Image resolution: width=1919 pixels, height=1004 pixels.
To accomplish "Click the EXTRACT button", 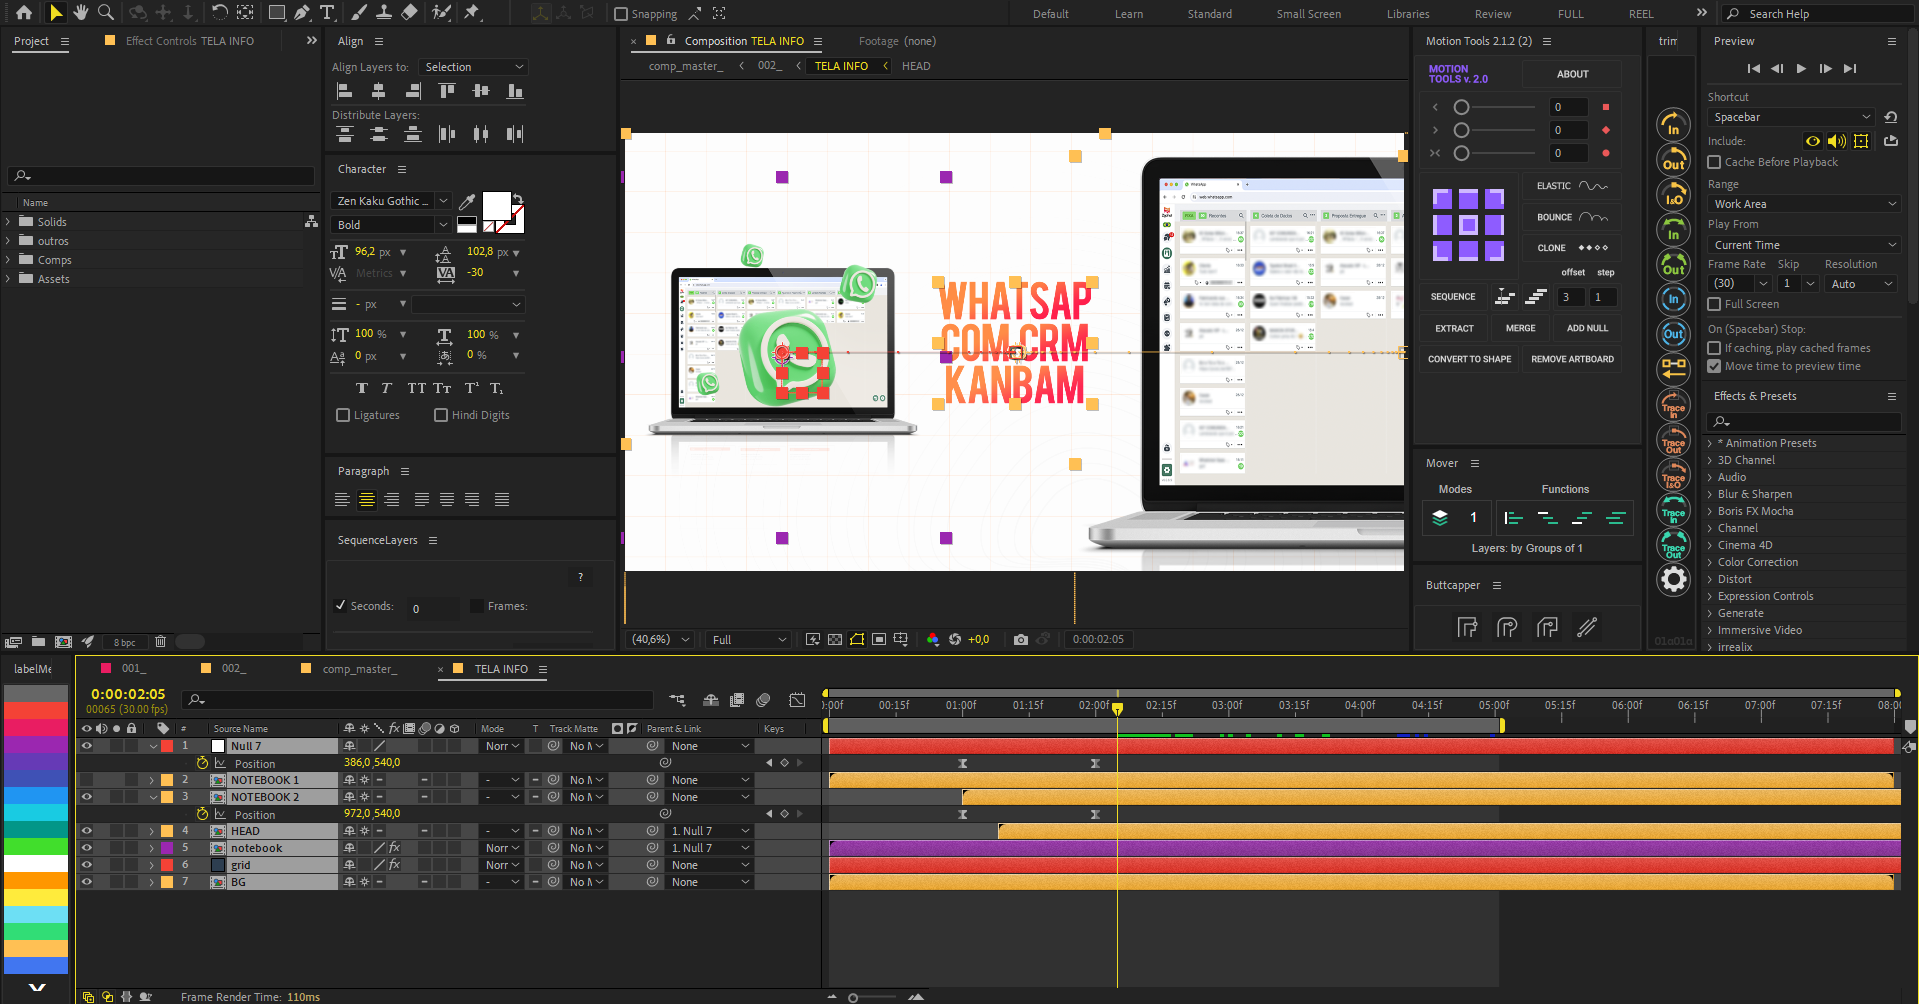I will coord(1454,328).
